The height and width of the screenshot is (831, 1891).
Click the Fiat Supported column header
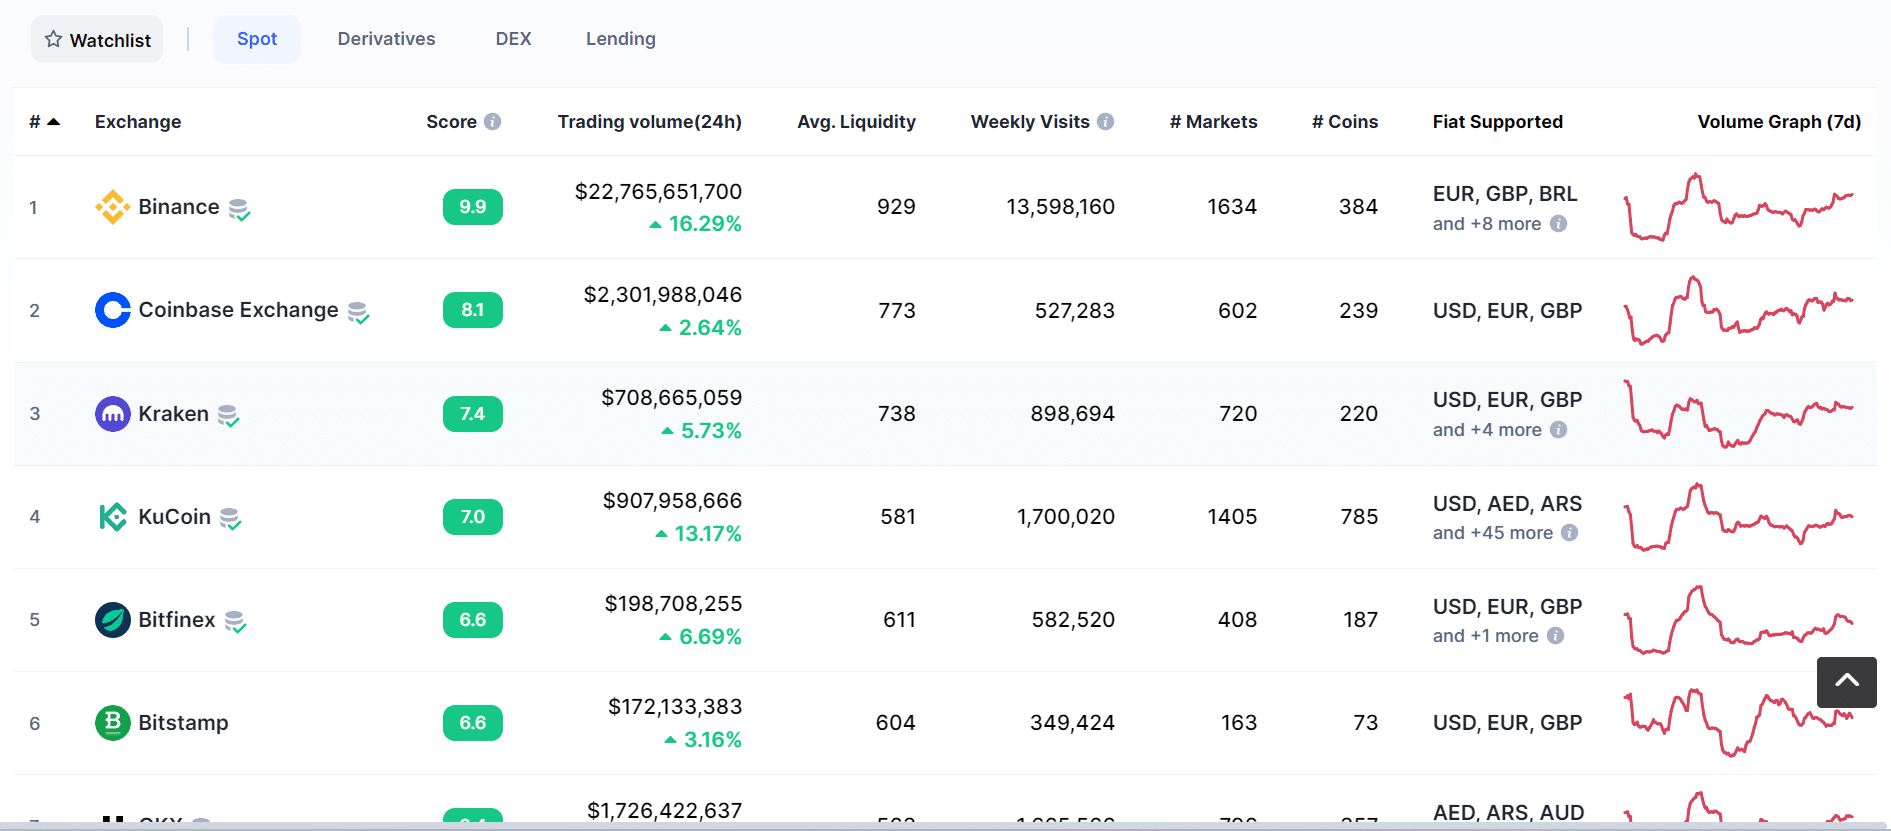(1498, 122)
